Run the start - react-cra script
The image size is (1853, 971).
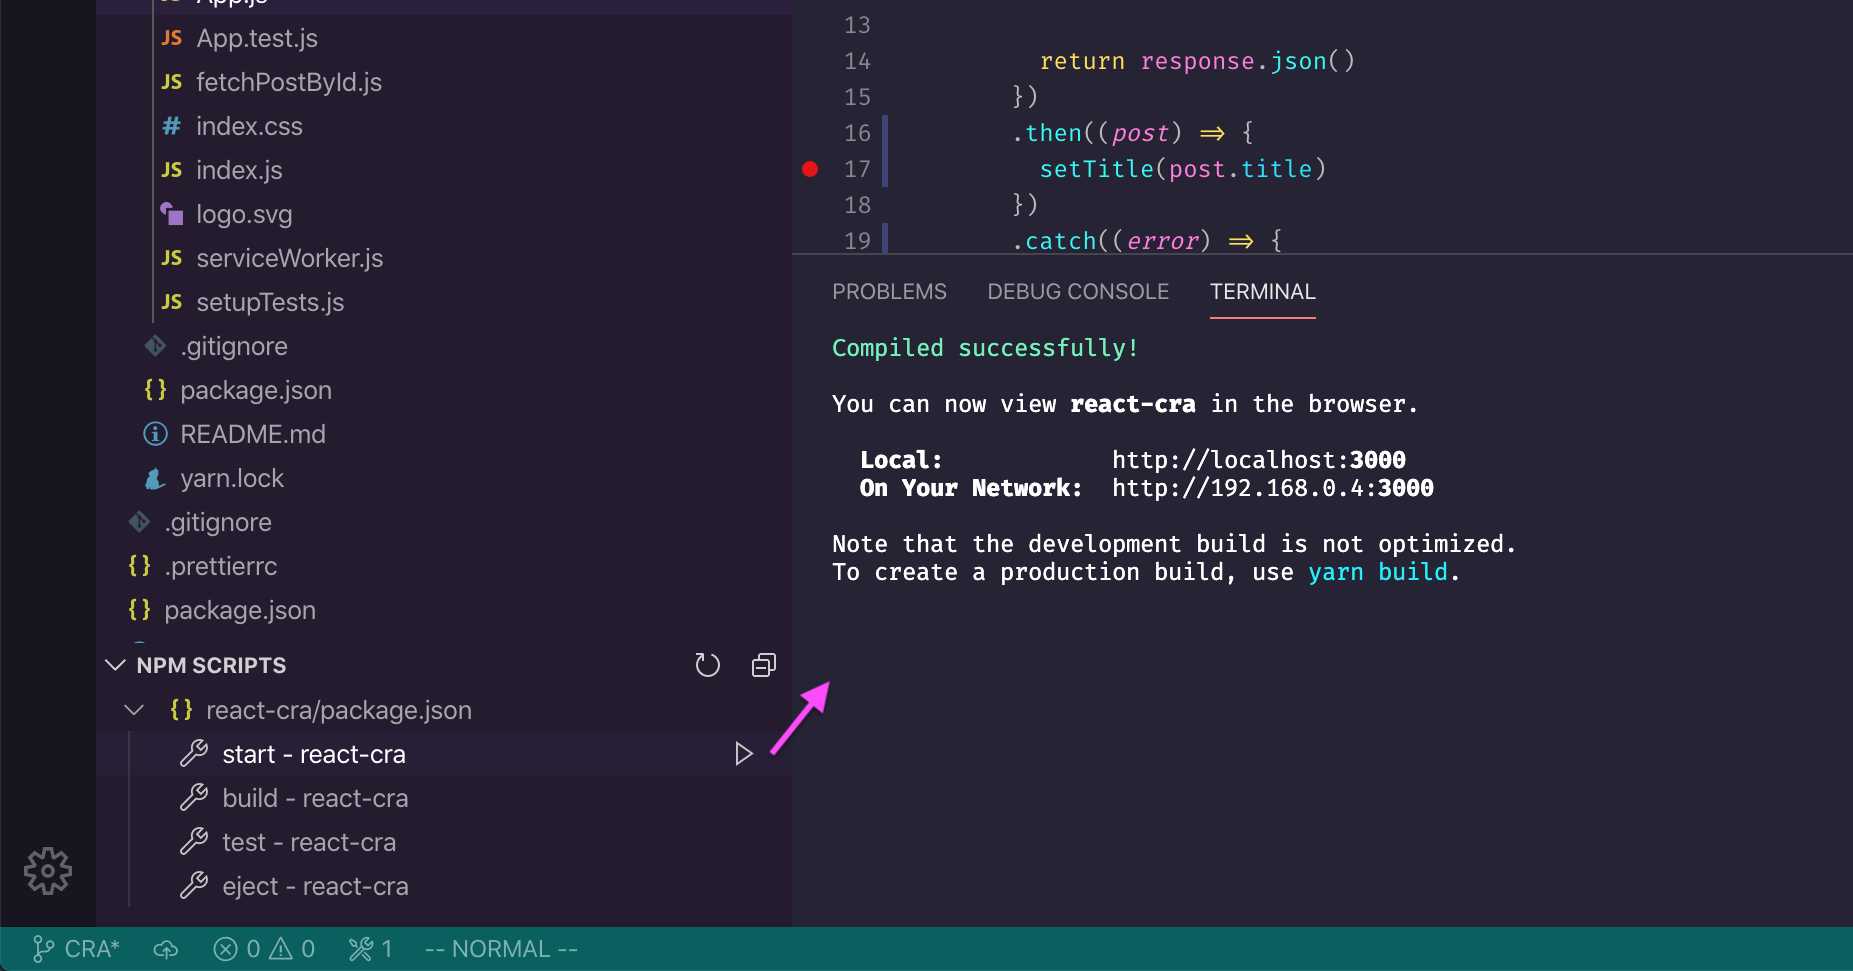743,754
